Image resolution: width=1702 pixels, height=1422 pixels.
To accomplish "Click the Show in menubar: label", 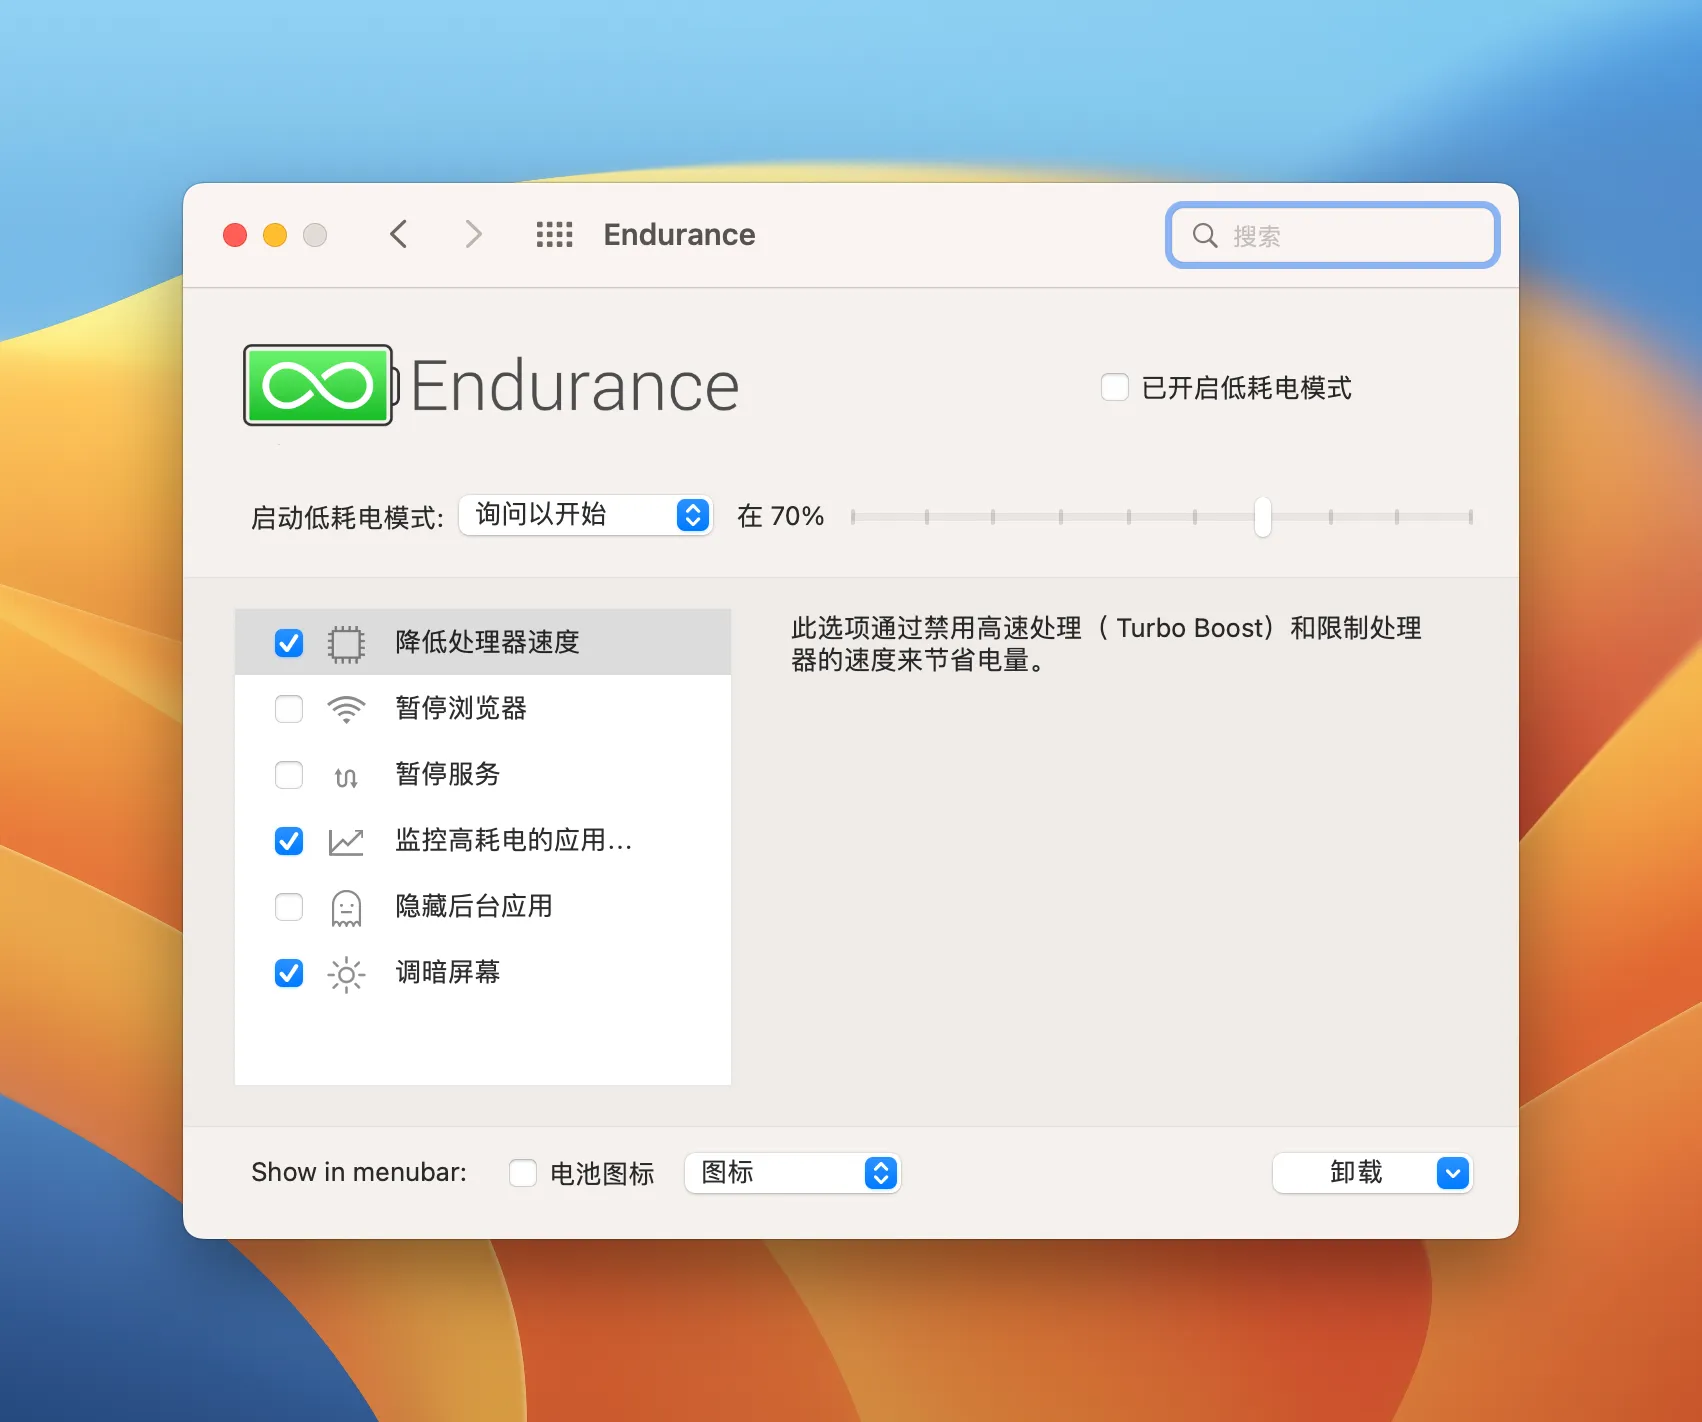I will coord(359,1172).
